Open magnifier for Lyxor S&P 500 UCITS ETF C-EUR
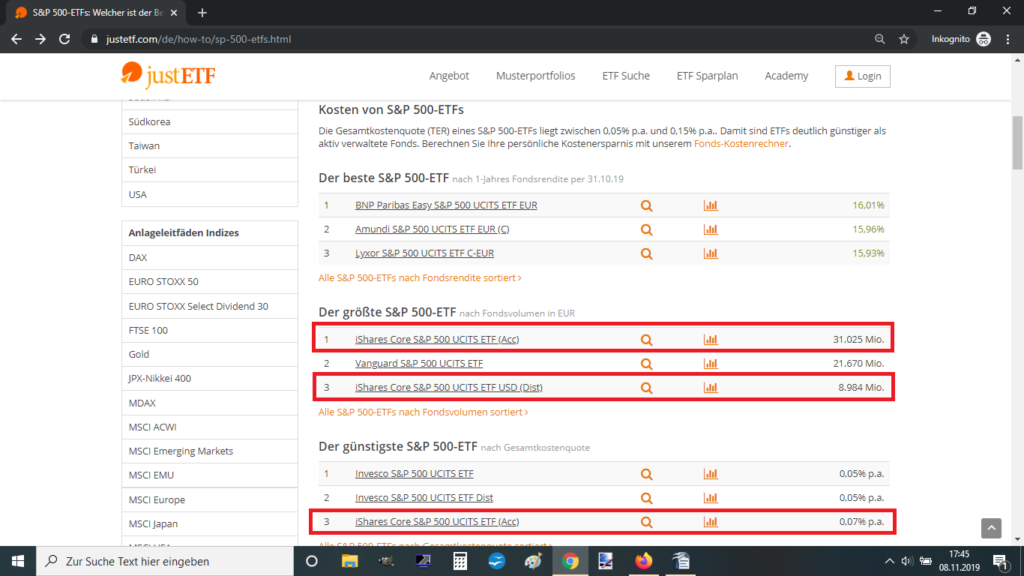This screenshot has height=576, width=1024. pyautogui.click(x=646, y=254)
